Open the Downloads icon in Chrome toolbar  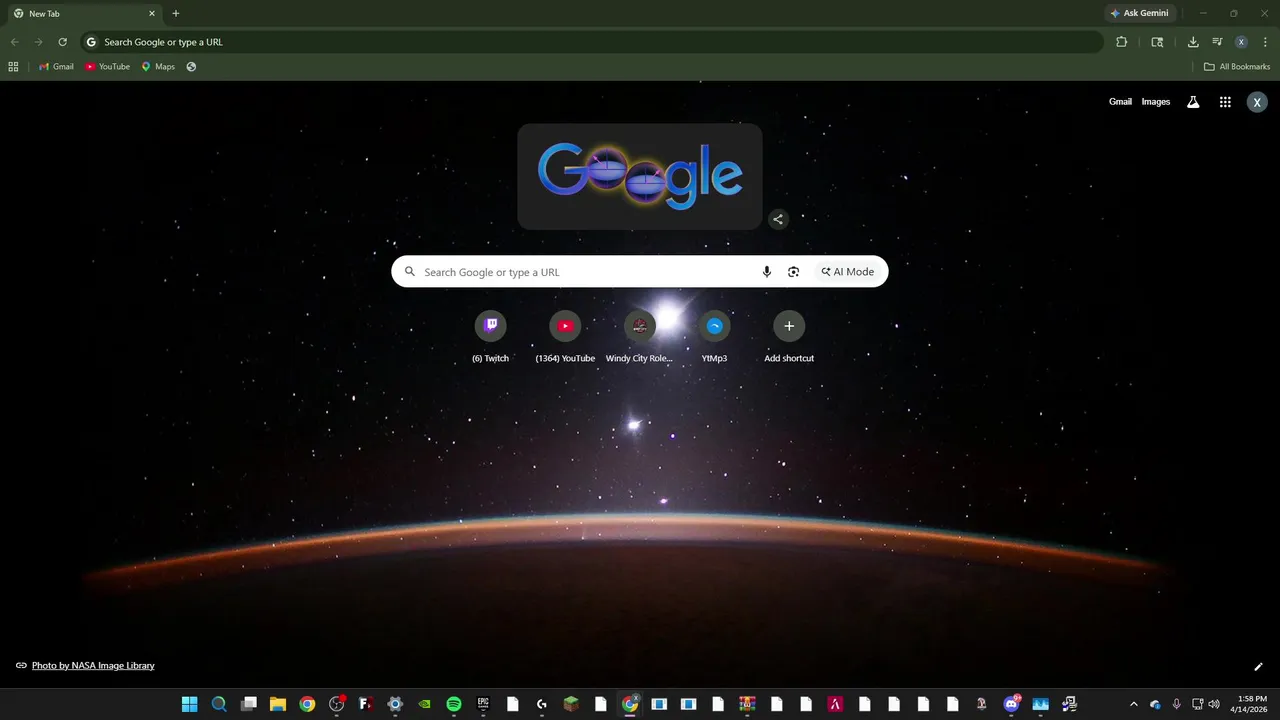click(1193, 42)
